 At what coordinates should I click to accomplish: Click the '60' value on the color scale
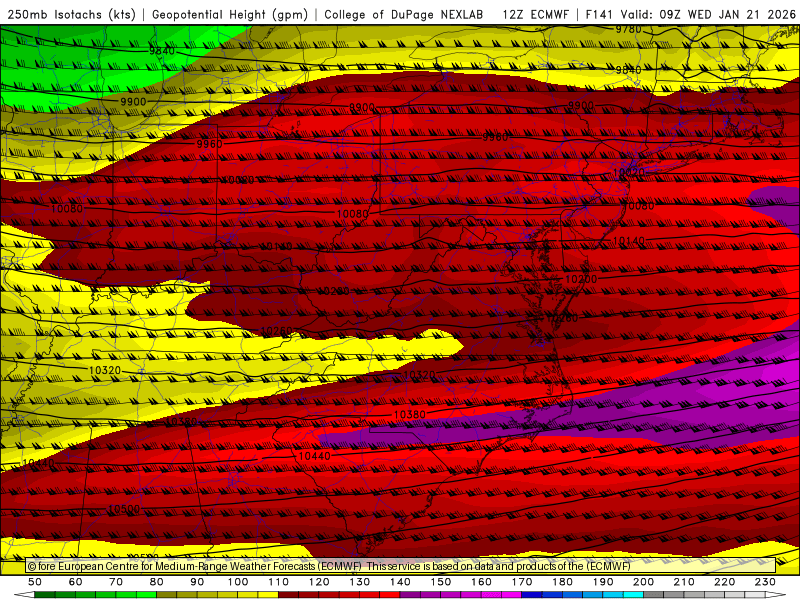[x=76, y=582]
